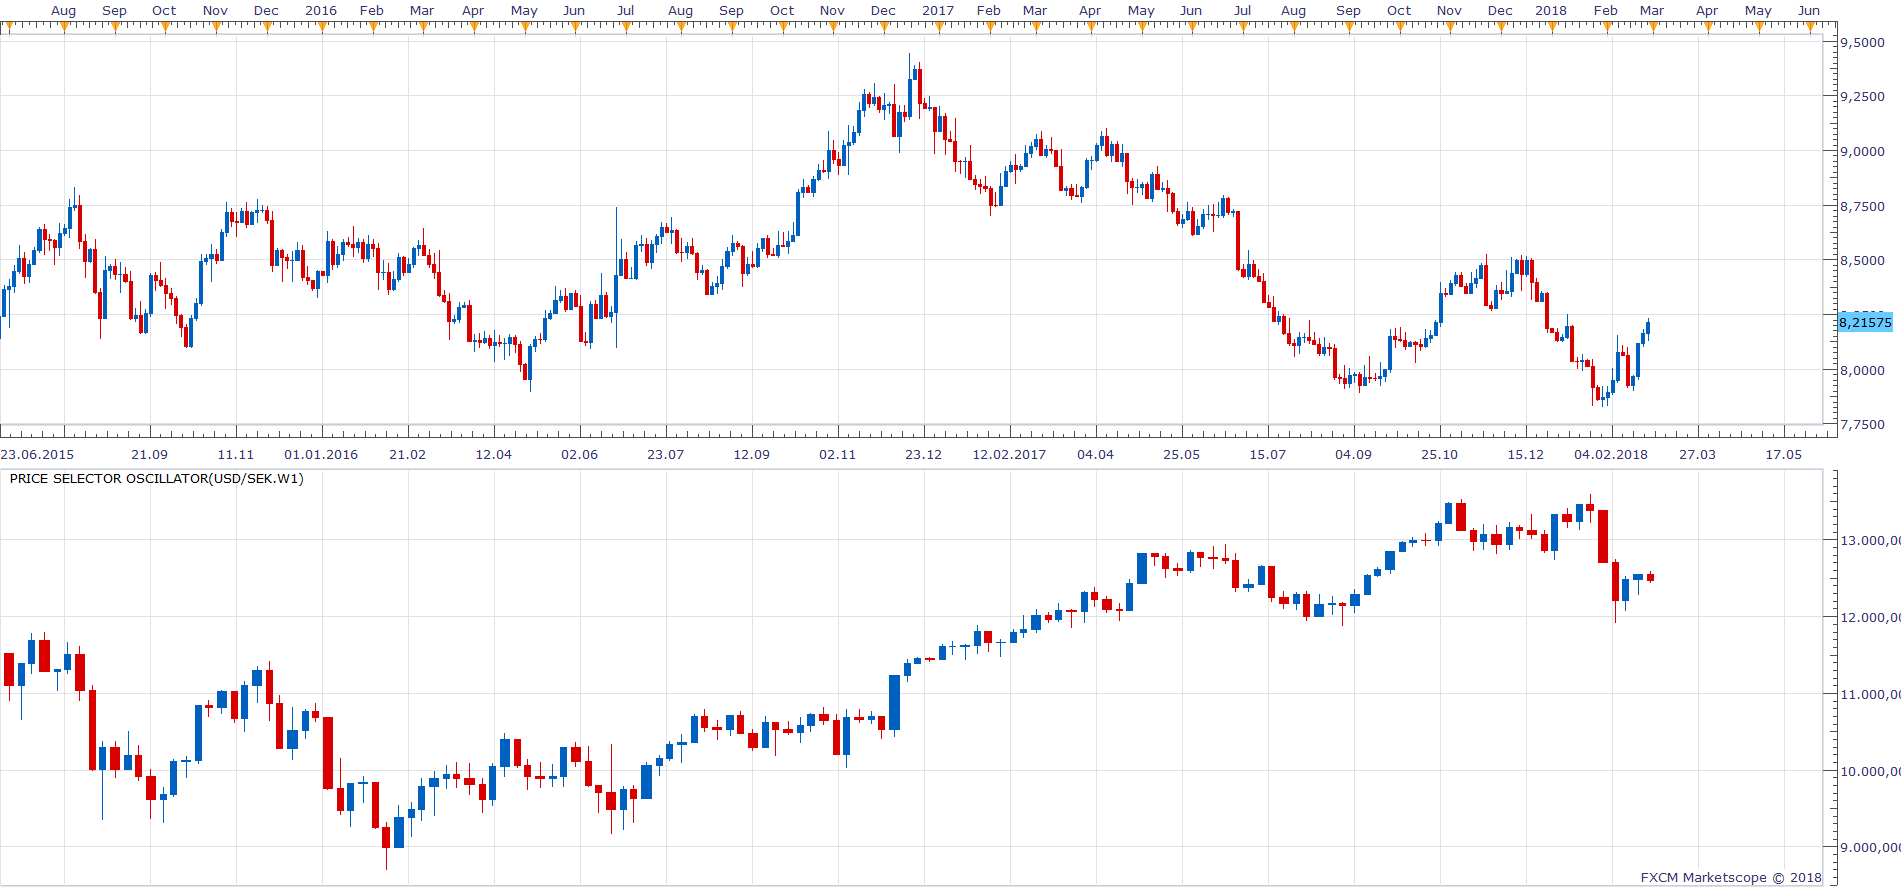Click the 2017 year label on the top timeline

click(x=938, y=11)
